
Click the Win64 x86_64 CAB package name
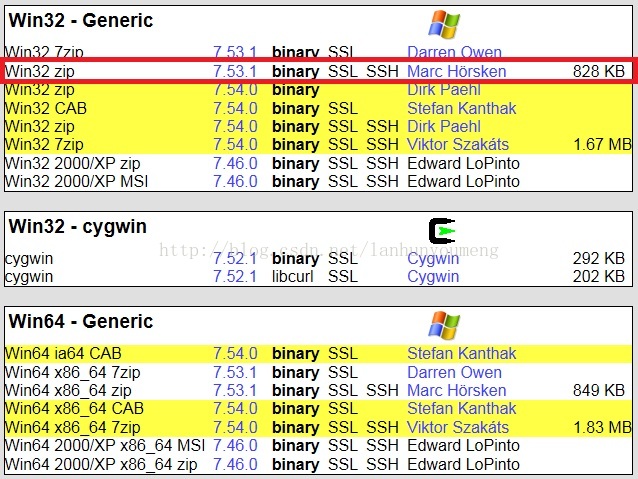(x=74, y=408)
